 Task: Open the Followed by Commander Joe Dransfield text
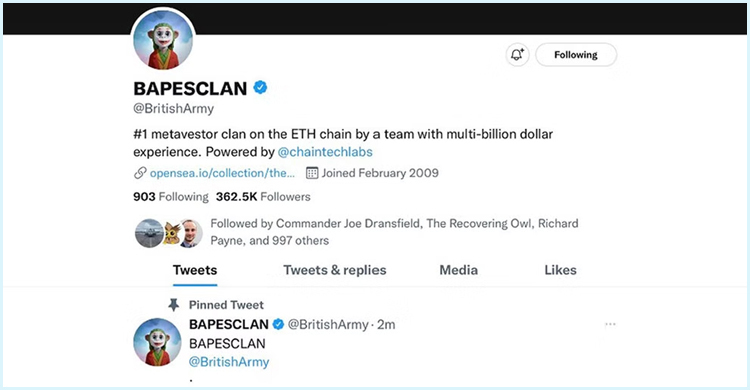point(394,232)
